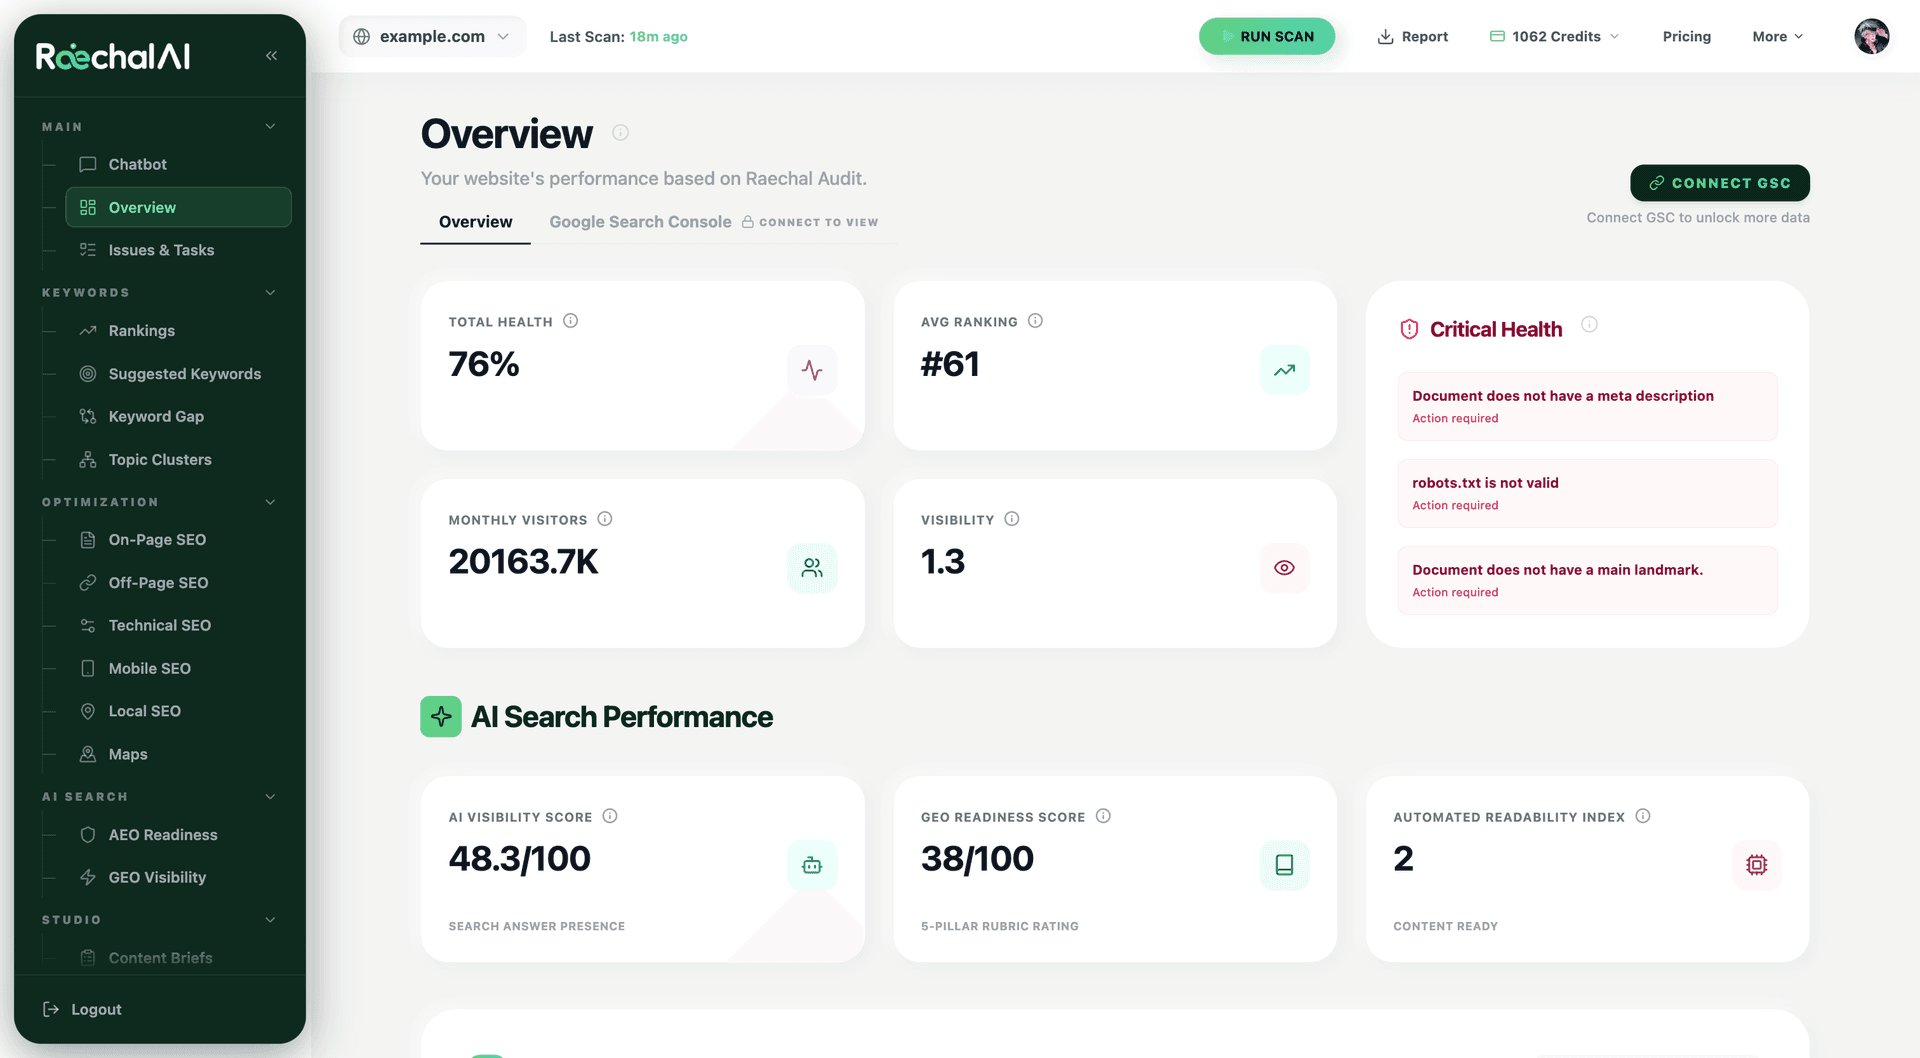Click the chip icon on Readability Index card
The width and height of the screenshot is (1920, 1058).
1756,865
